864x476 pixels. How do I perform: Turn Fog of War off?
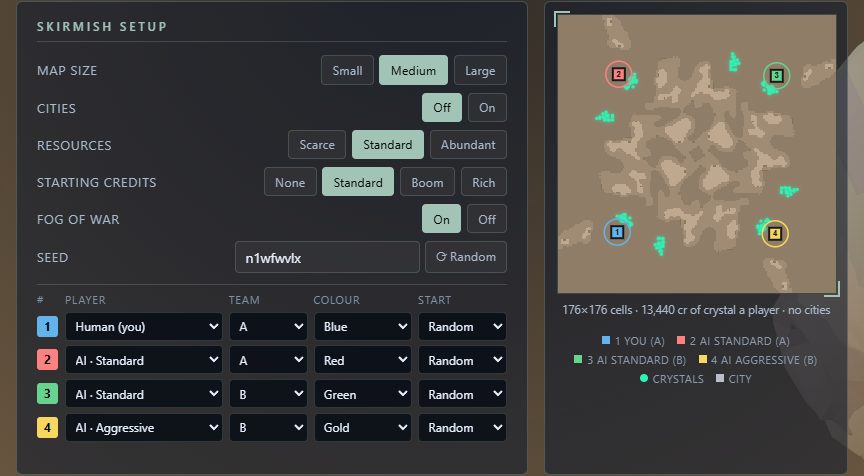coord(487,219)
